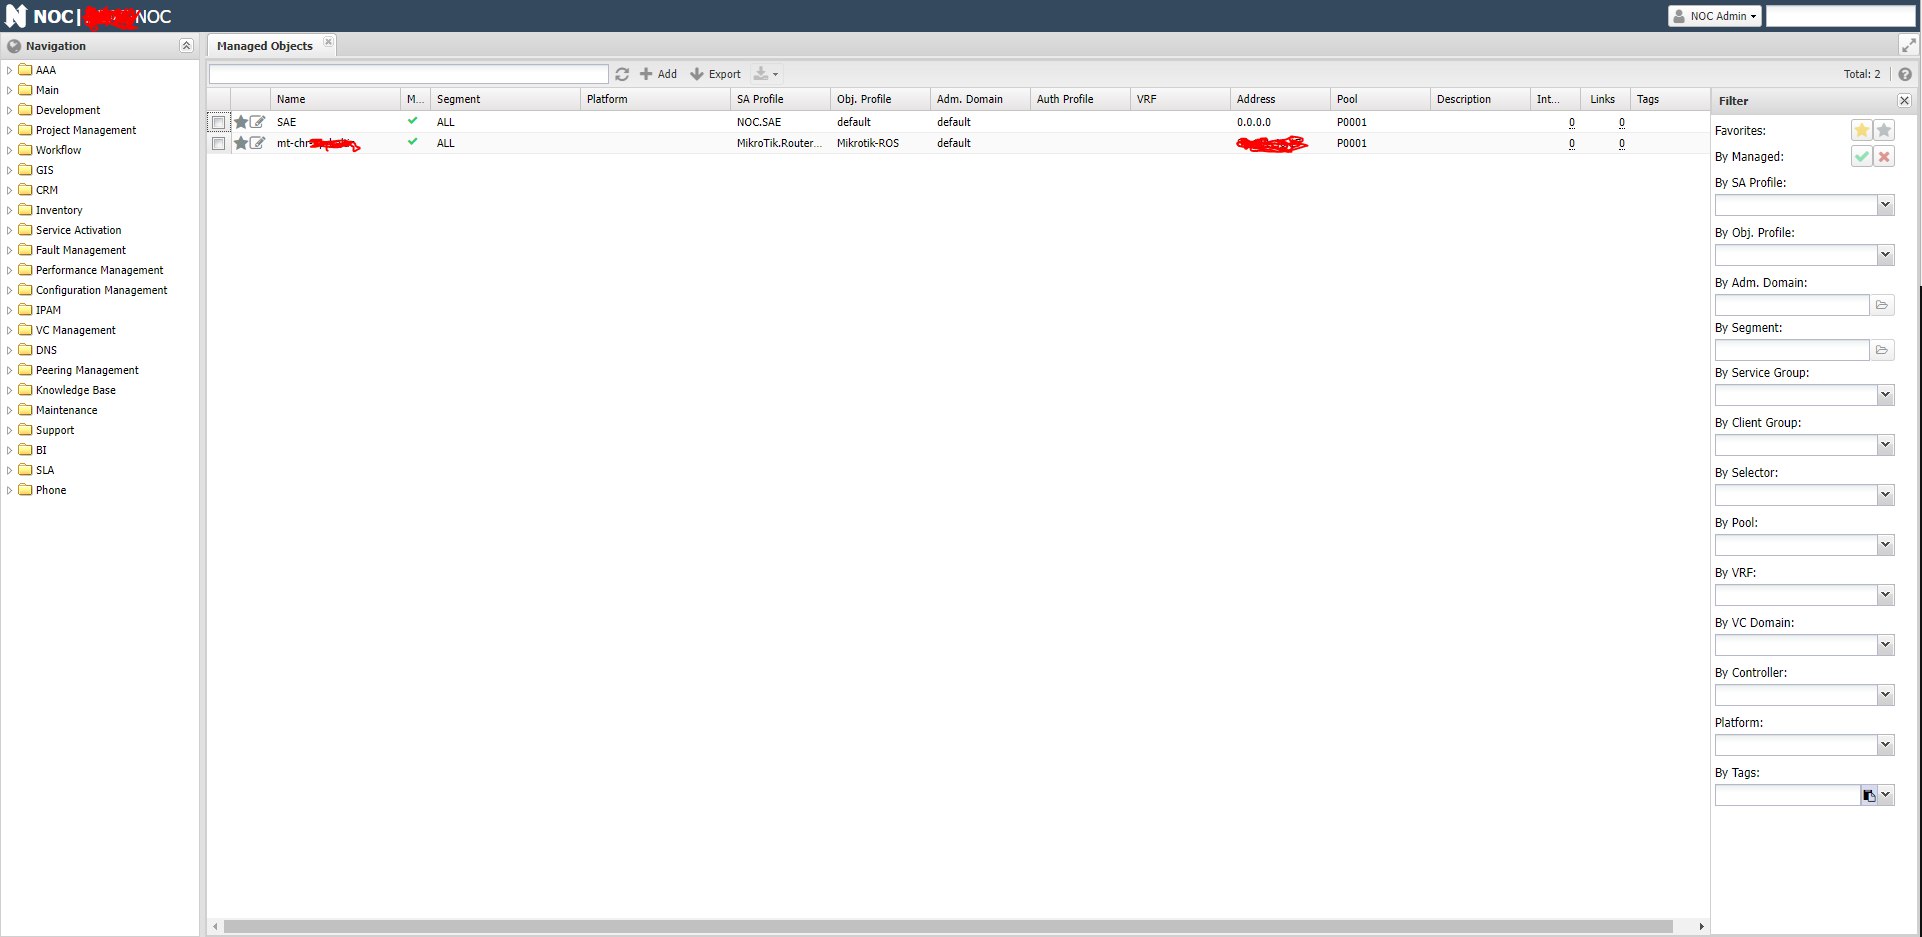Expand the DNS folder
Screen dimensions: 1922x937
(10, 350)
